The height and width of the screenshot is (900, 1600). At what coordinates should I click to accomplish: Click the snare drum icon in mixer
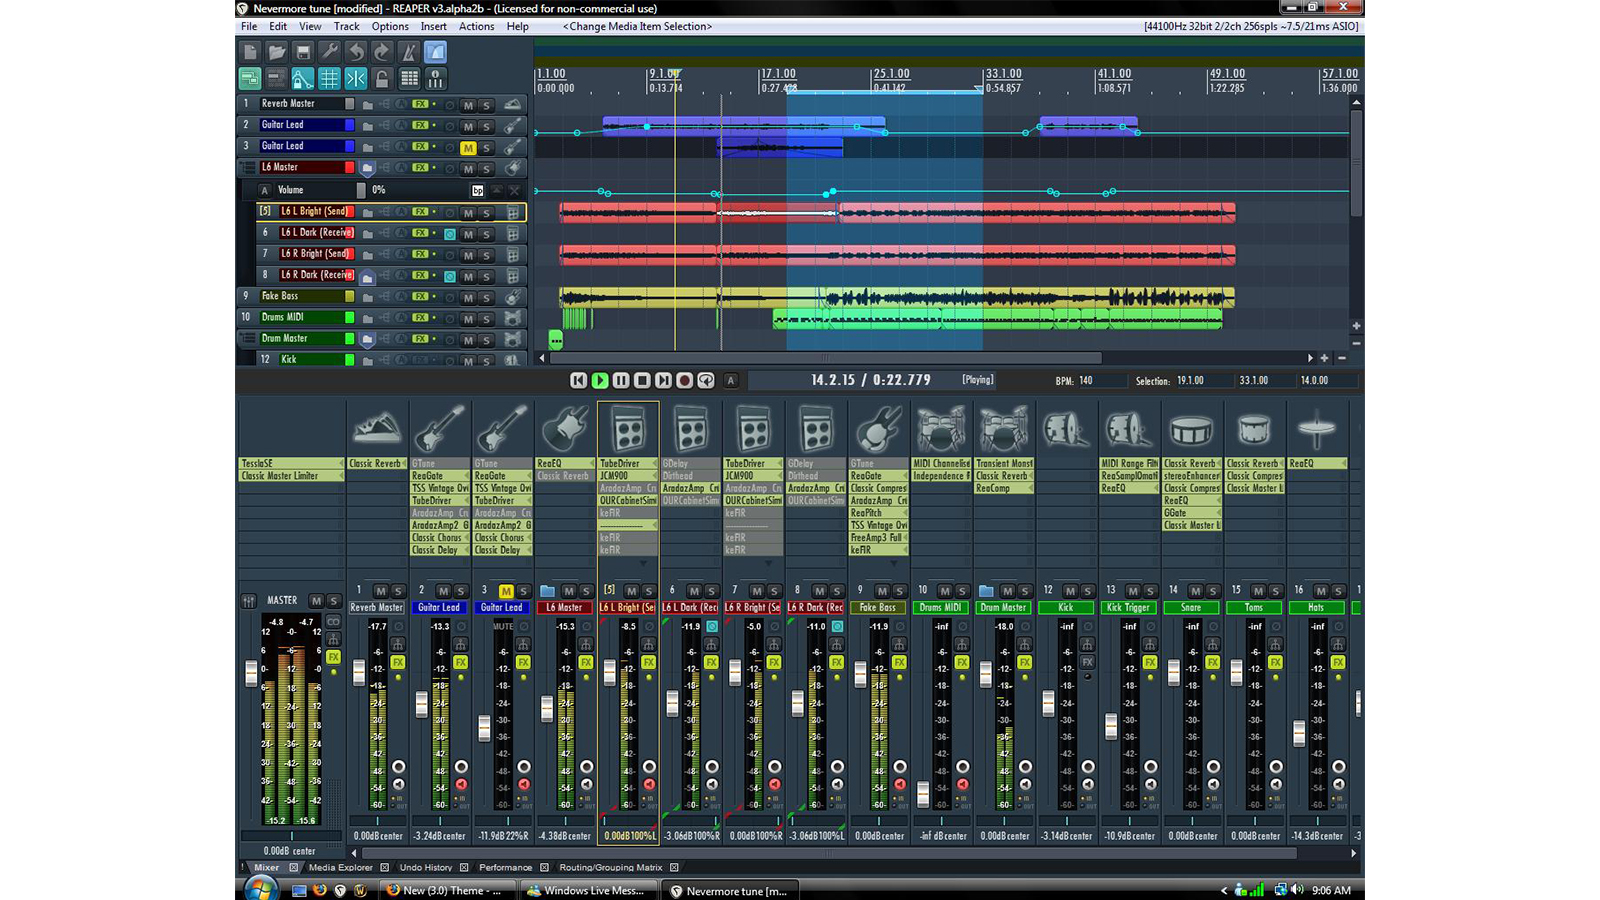pos(1191,431)
